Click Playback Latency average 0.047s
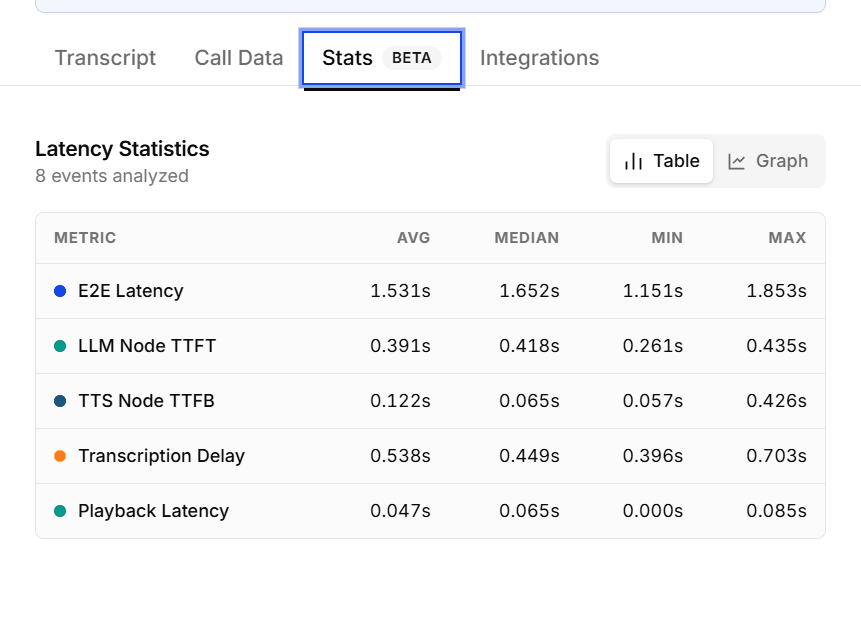The height and width of the screenshot is (617, 861). pos(400,511)
